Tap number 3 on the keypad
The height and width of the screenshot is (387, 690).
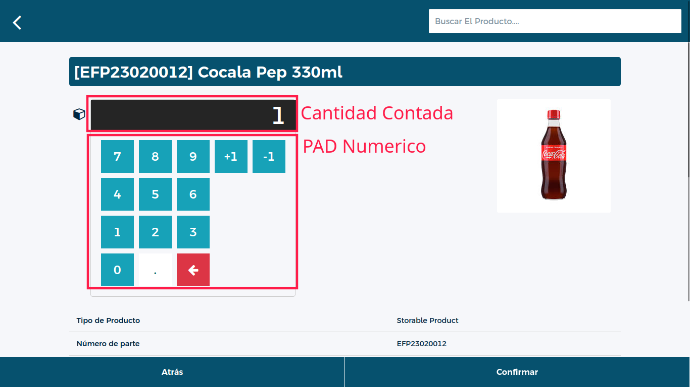(x=193, y=232)
